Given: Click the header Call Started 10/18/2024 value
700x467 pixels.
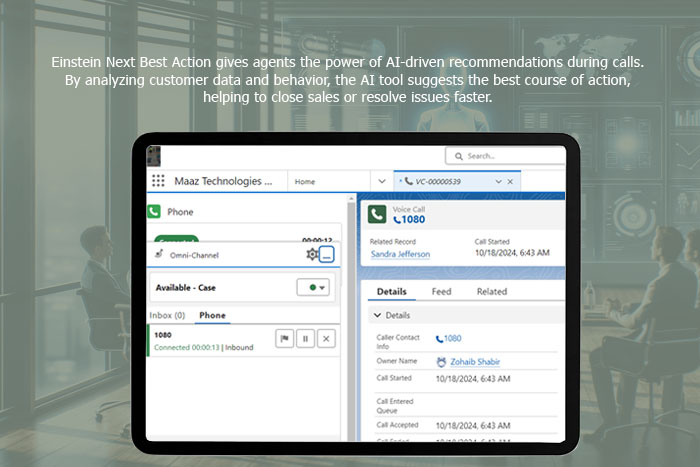Looking at the screenshot, I should [512, 253].
